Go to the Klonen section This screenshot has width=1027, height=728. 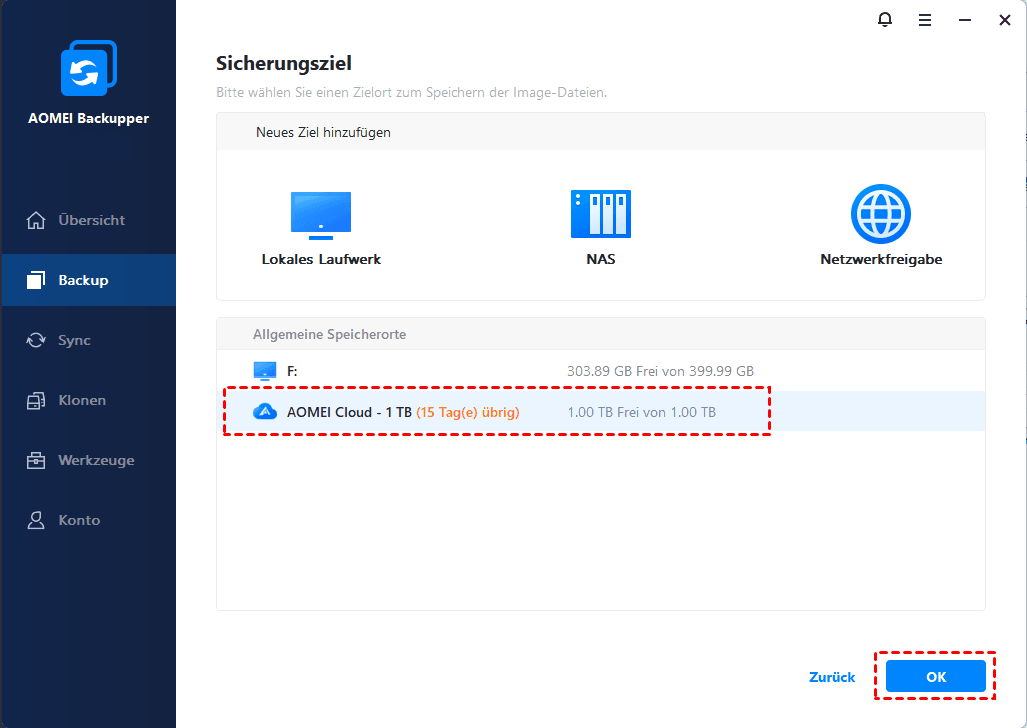[88, 400]
